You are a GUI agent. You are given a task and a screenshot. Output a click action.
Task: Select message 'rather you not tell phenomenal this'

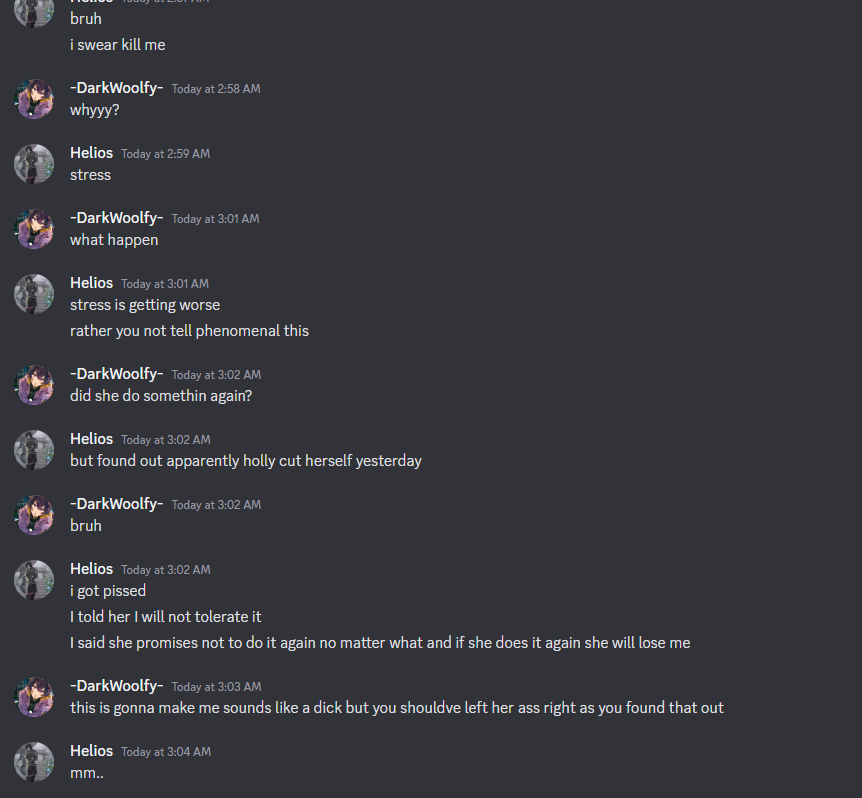[x=189, y=331]
